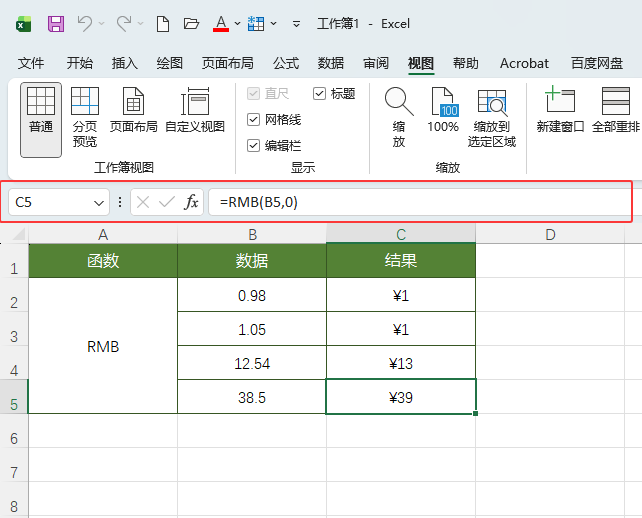
Task: Open a 新建窗口 new window
Action: tap(560, 110)
